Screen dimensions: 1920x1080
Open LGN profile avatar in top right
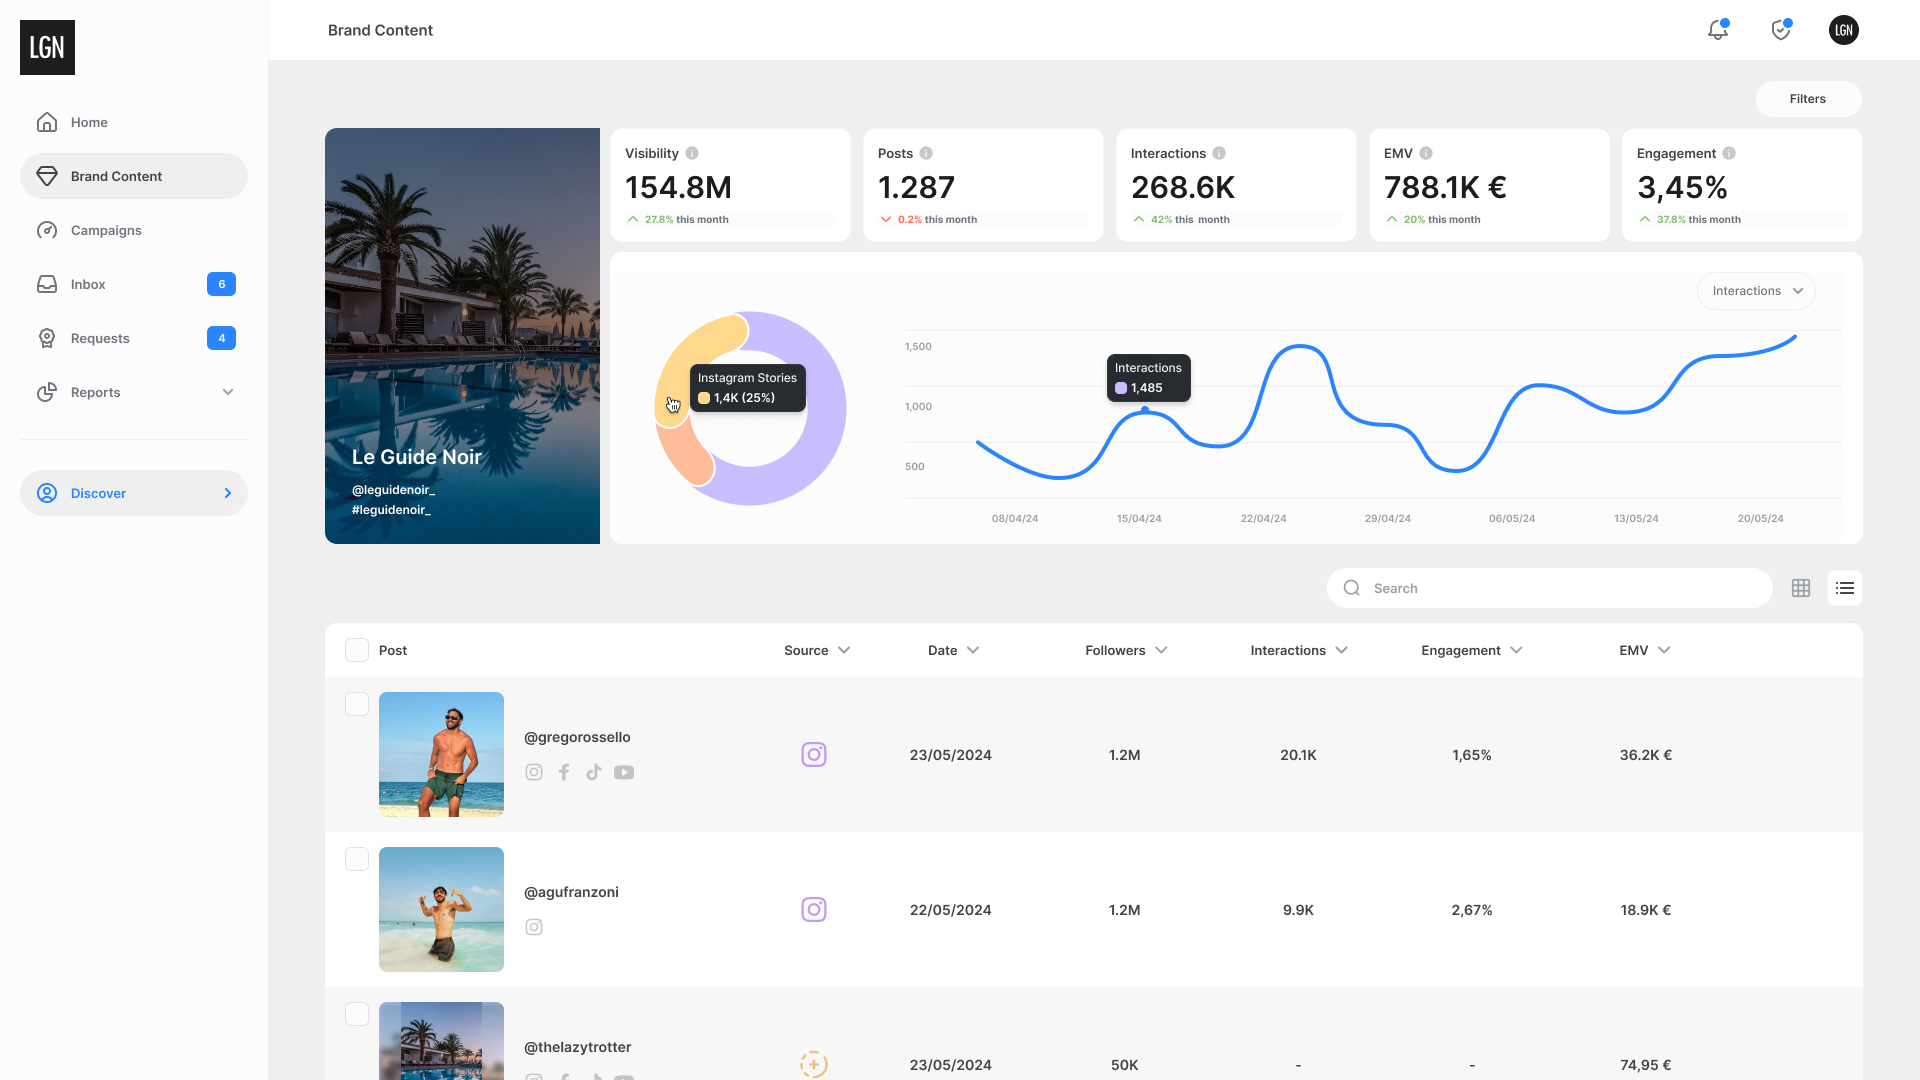[1843, 30]
